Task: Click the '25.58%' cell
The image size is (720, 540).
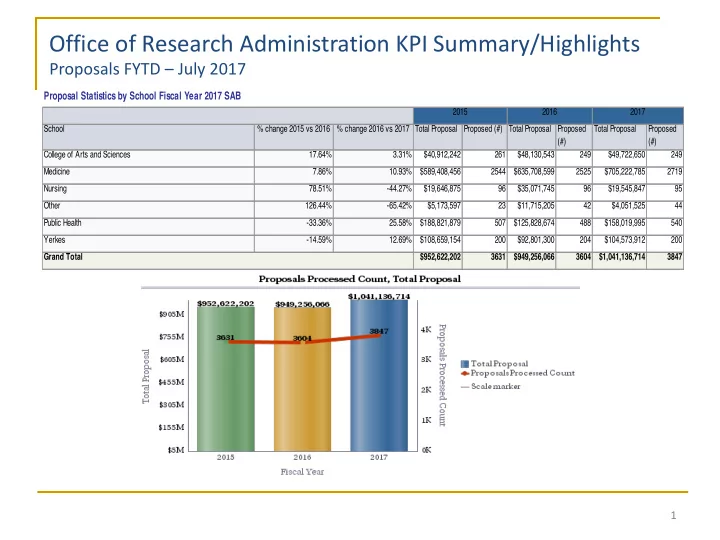Action: 373,226
